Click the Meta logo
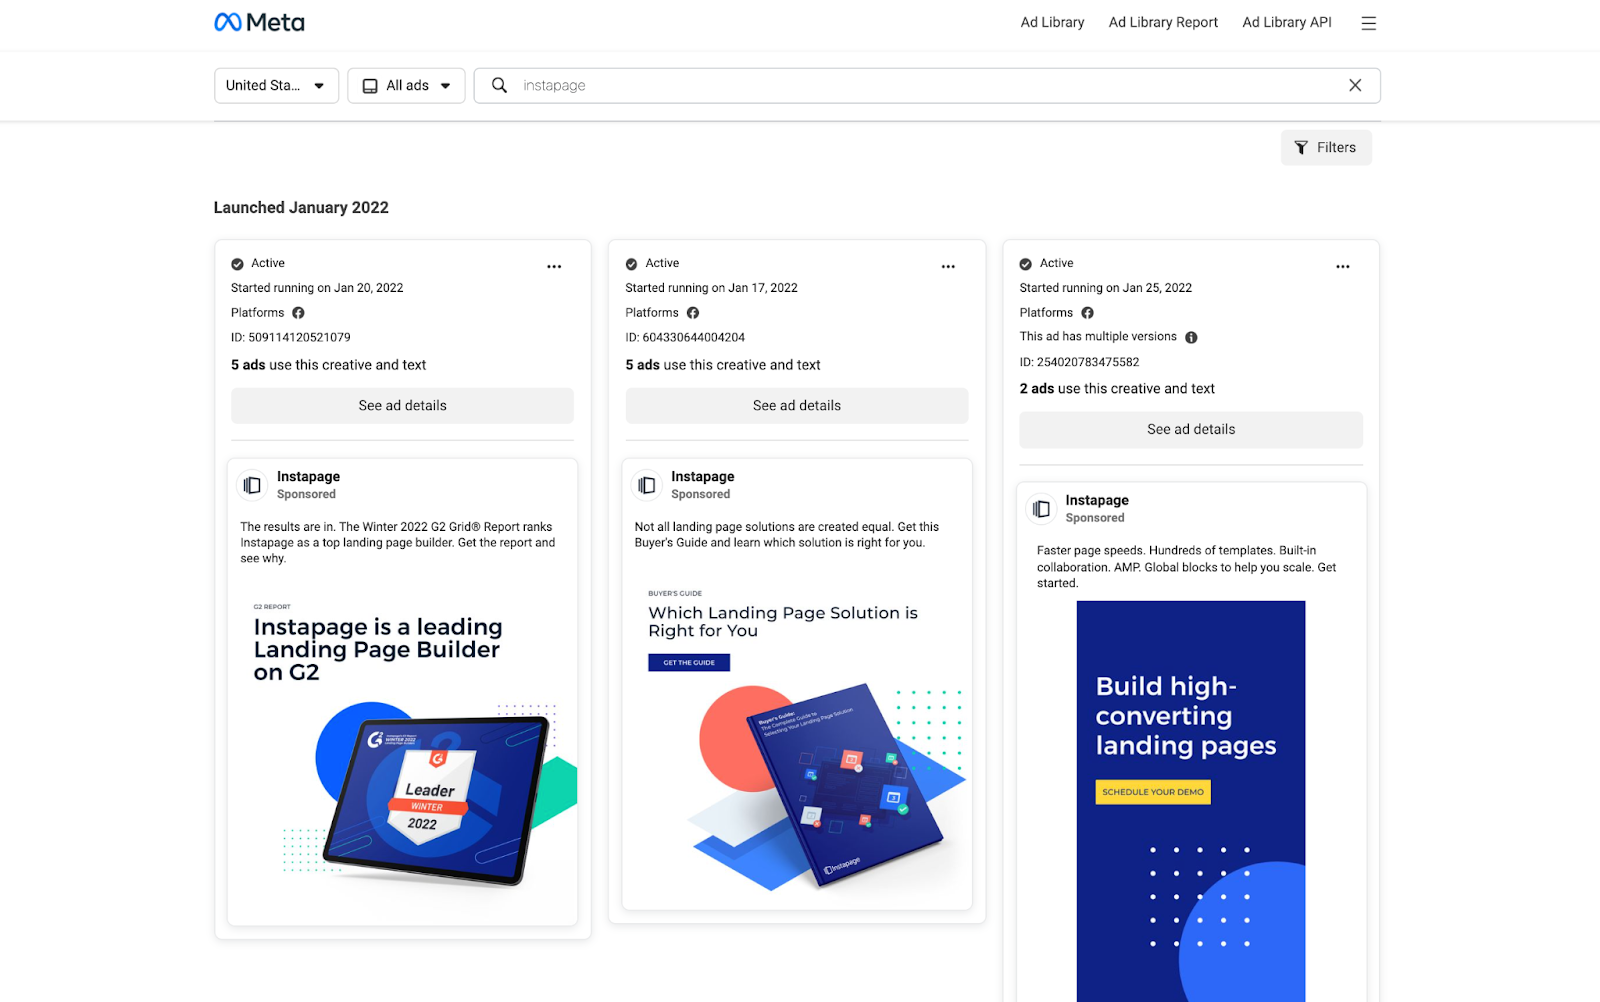The image size is (1600, 1002). 259,22
